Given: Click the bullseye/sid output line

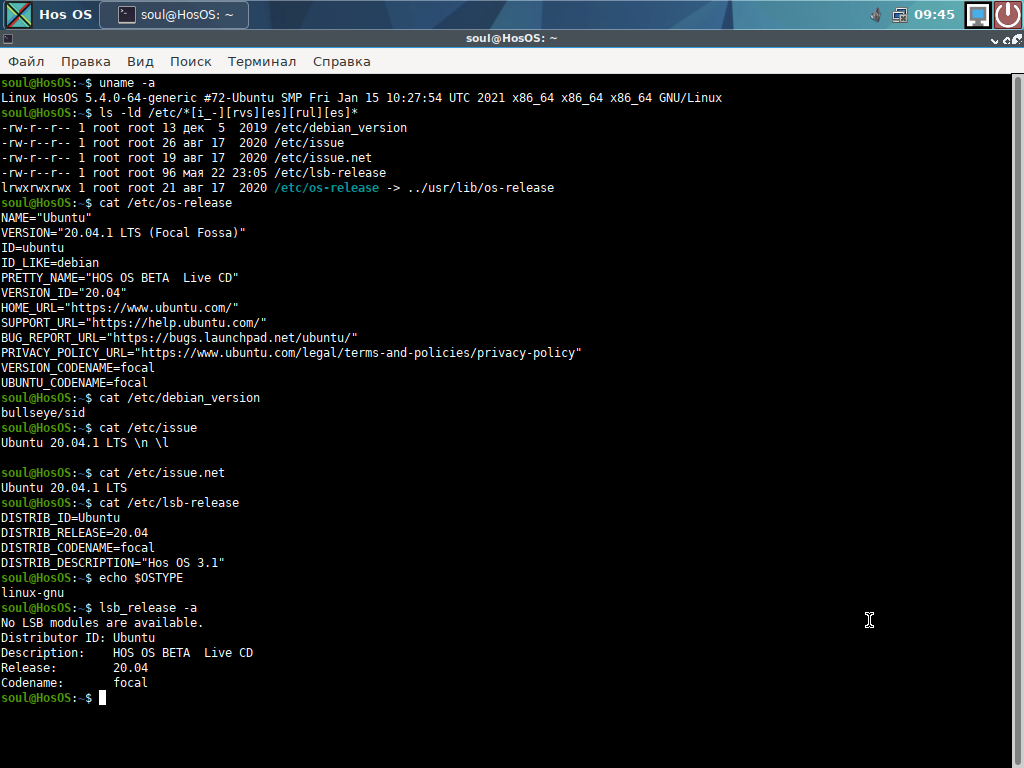Looking at the screenshot, I should (x=43, y=413).
